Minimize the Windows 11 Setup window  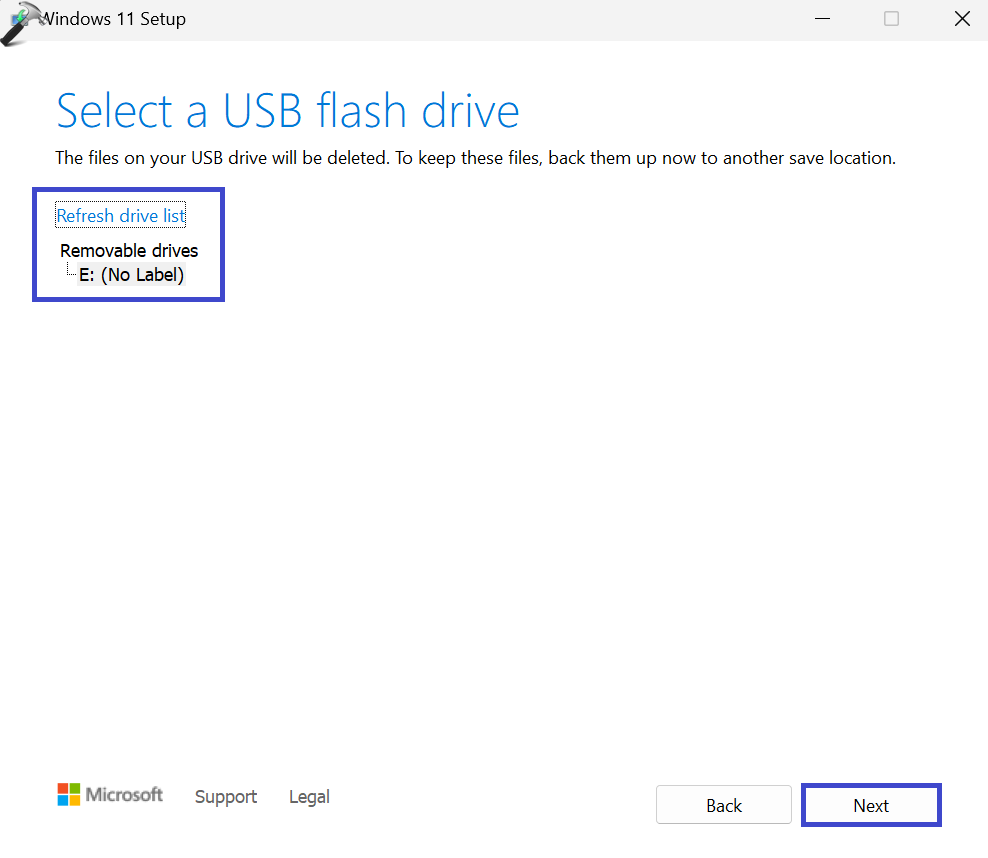(x=820, y=19)
